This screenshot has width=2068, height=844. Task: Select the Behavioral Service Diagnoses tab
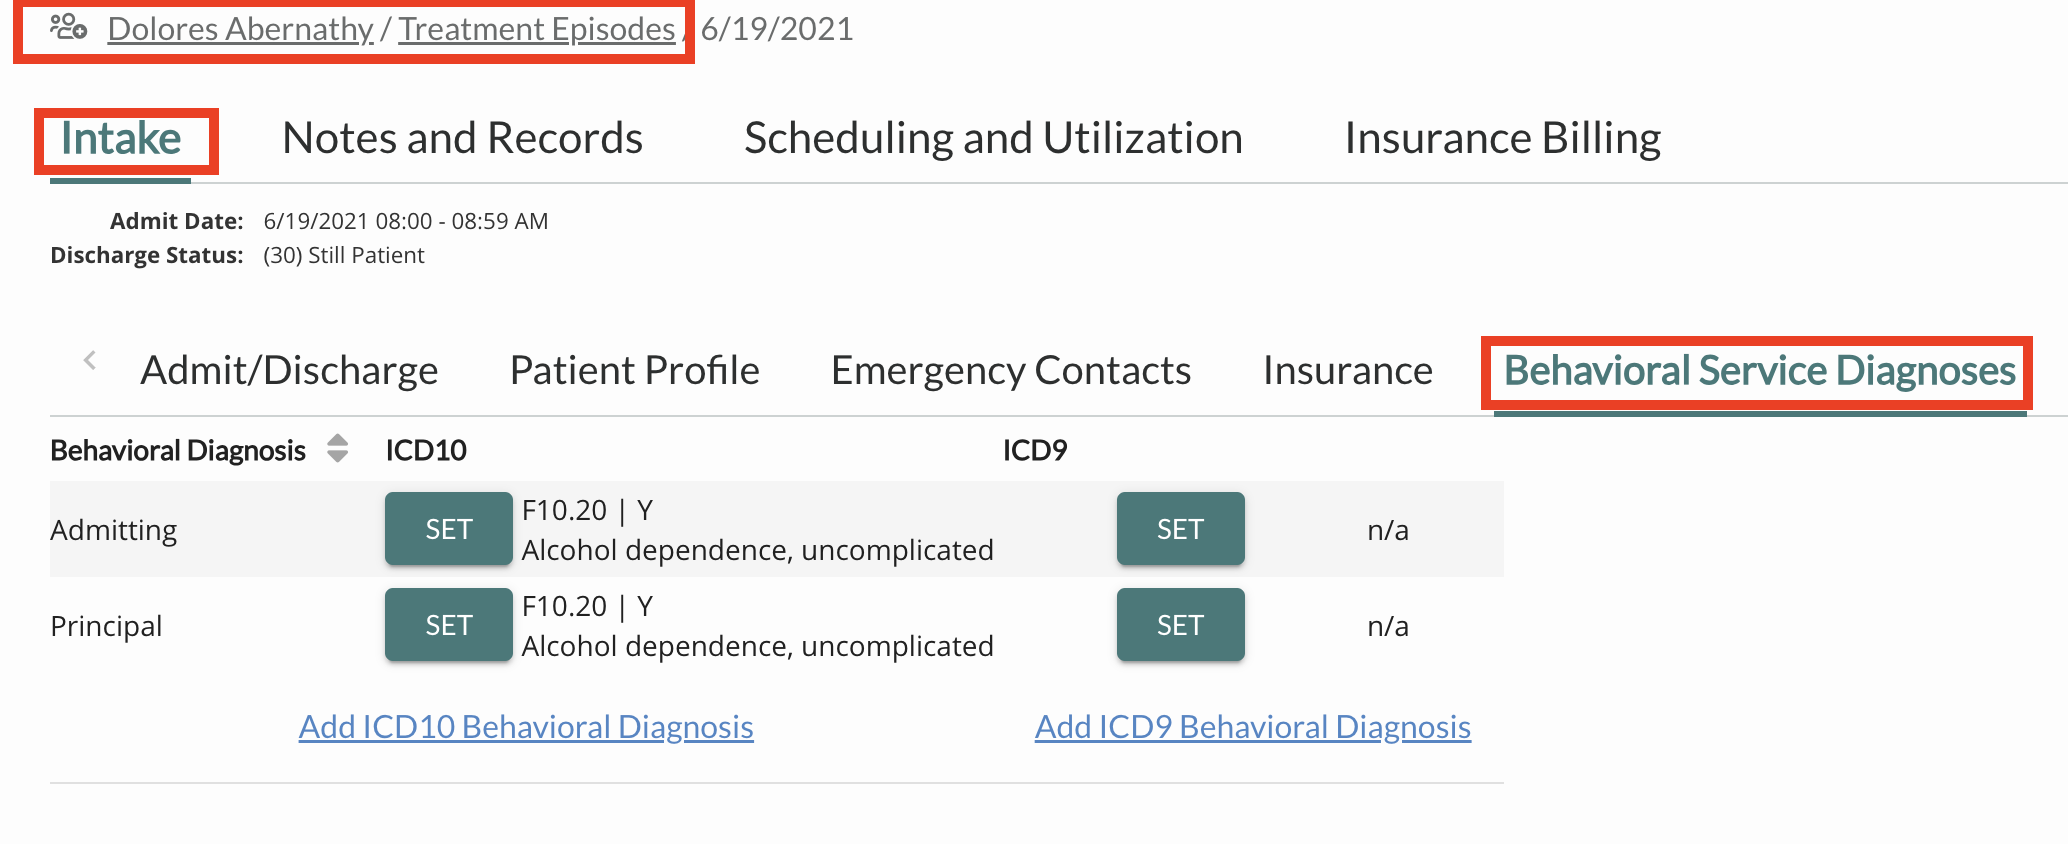coord(1759,370)
